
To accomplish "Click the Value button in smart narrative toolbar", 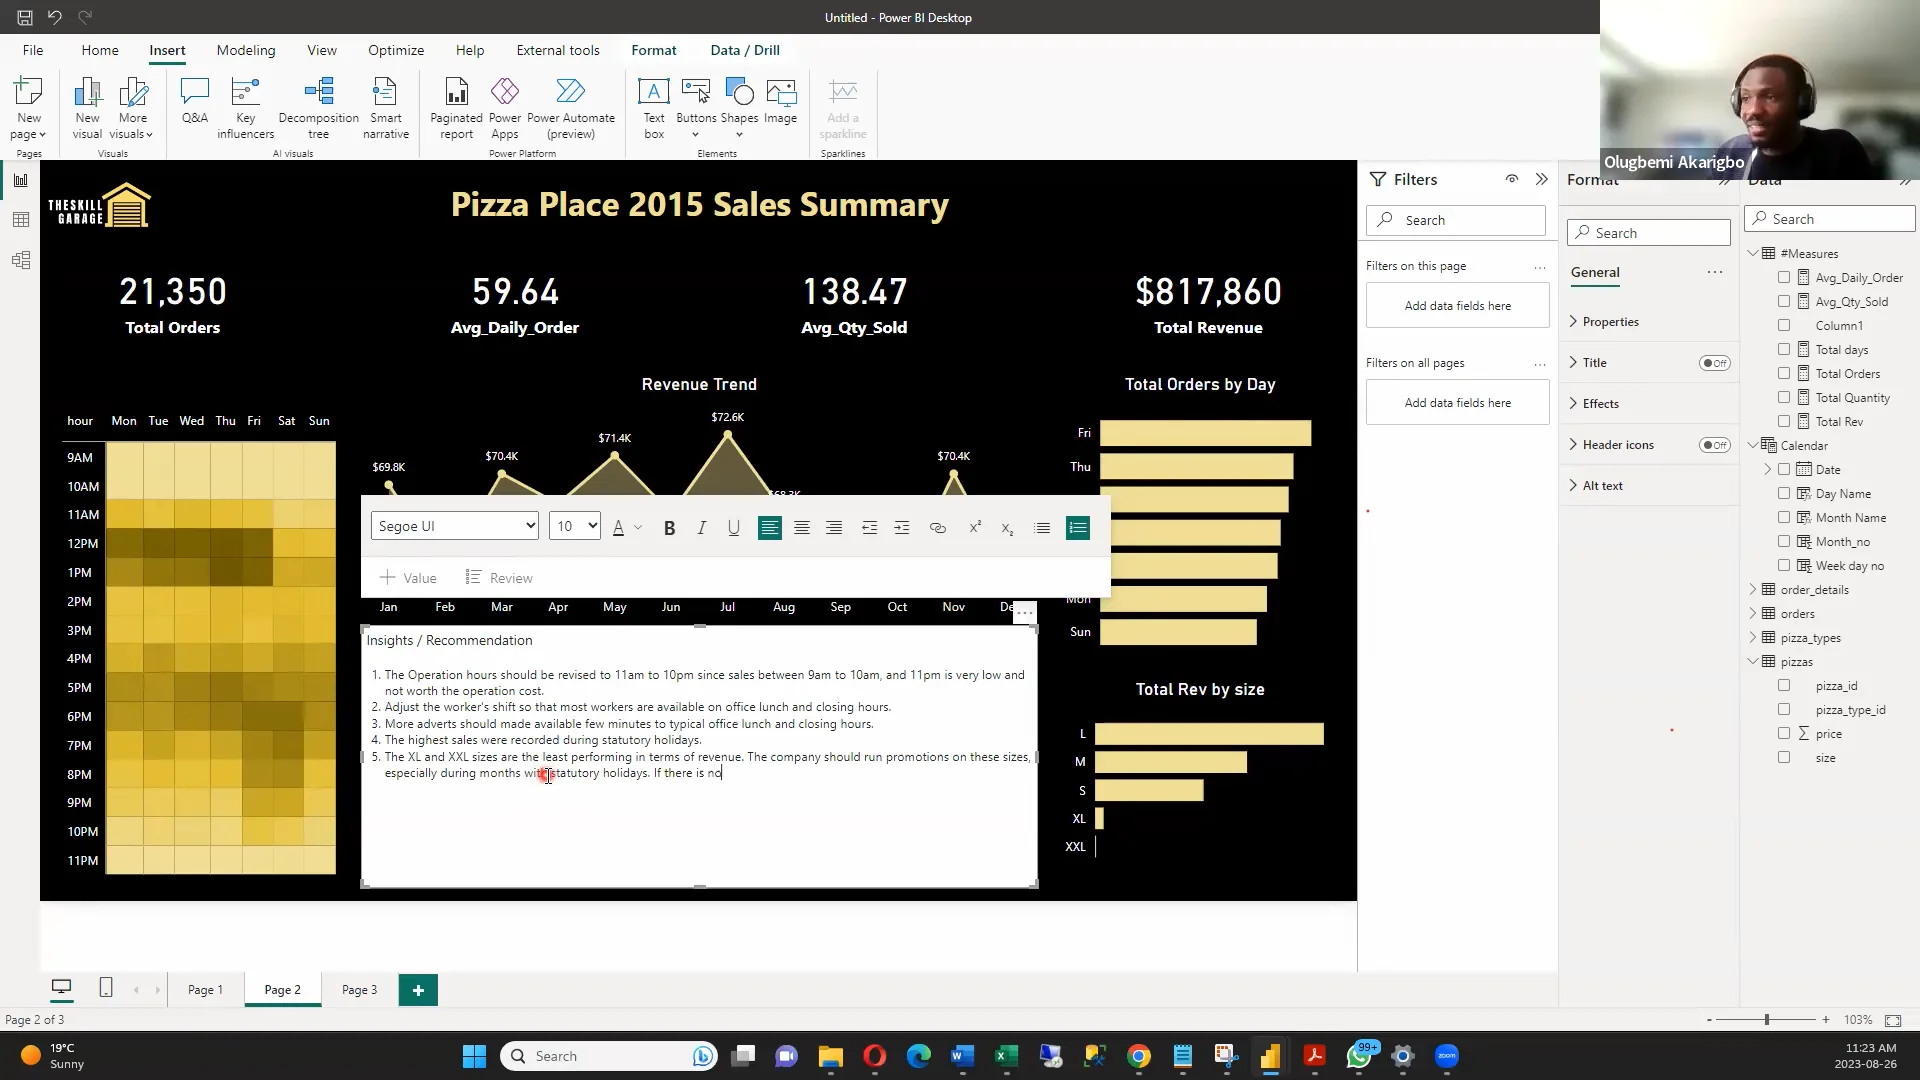I will pyautogui.click(x=409, y=577).
